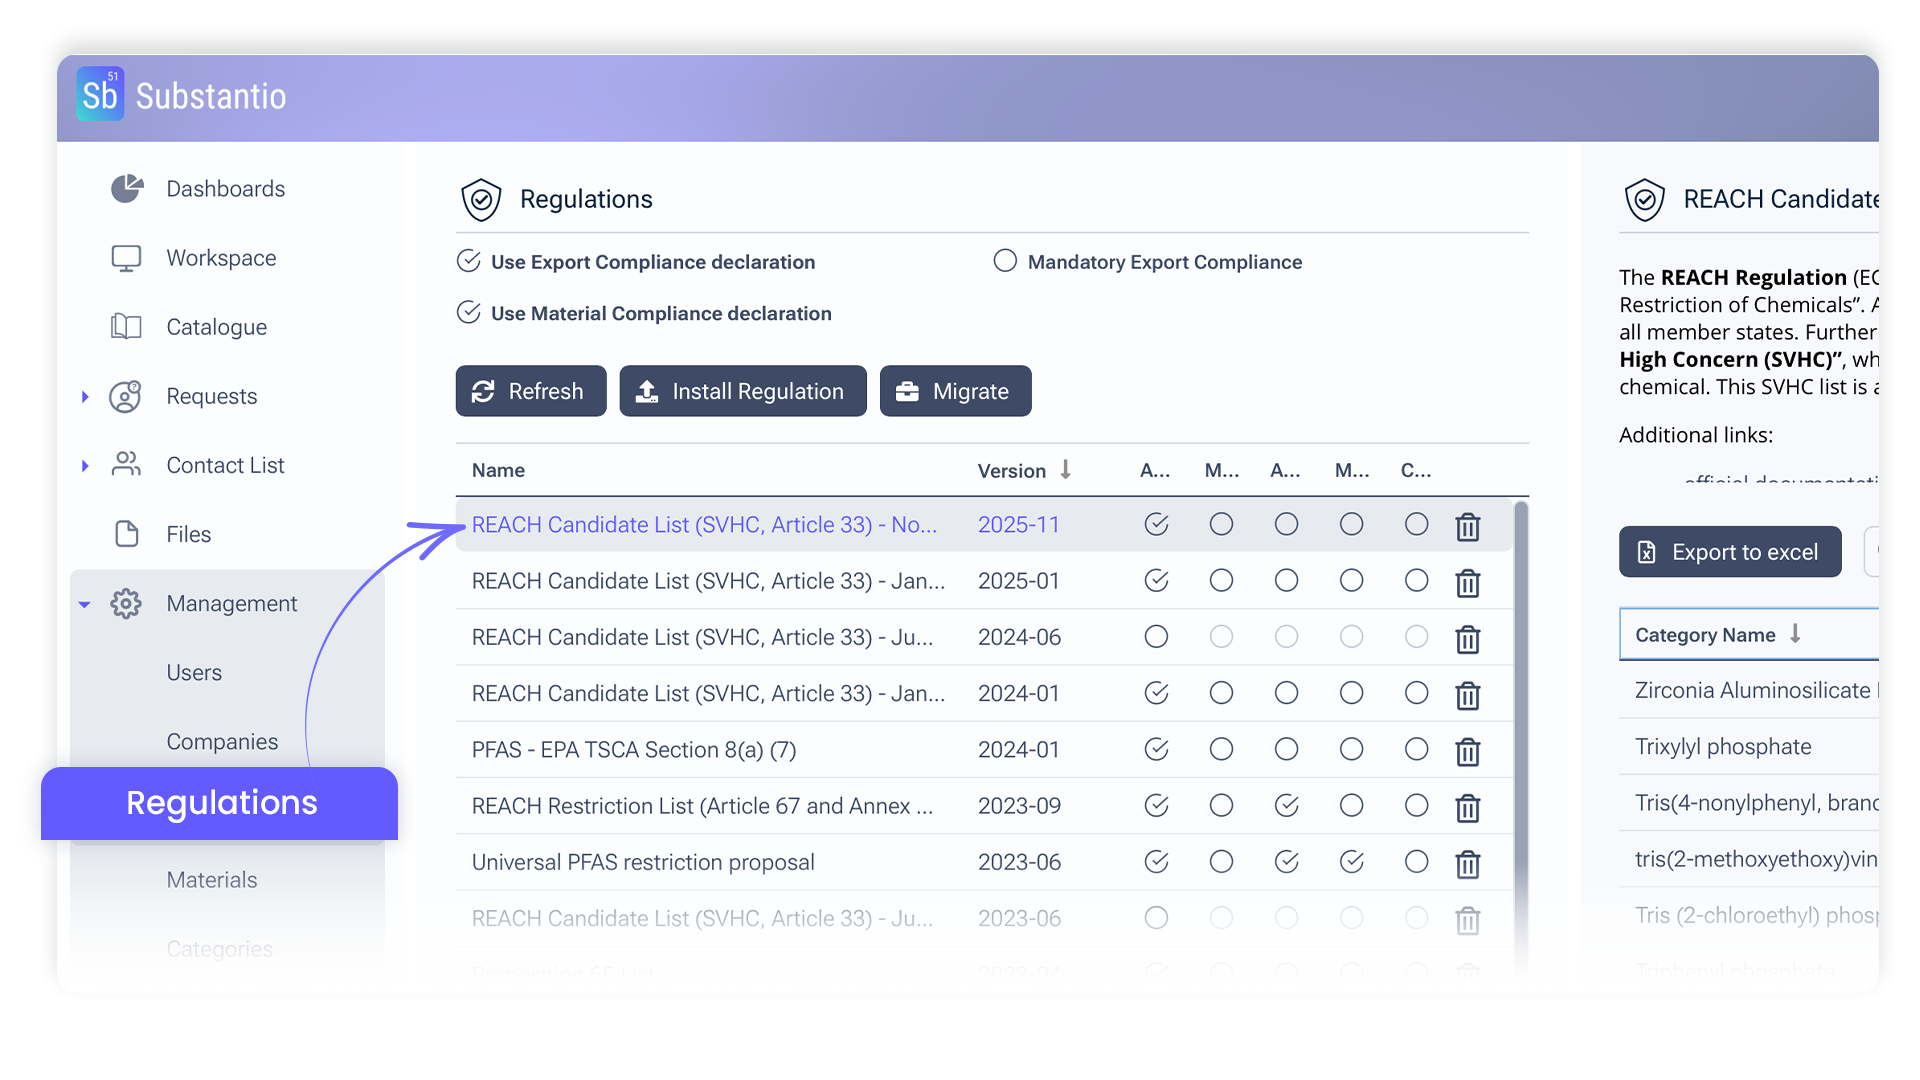Open the Catalogue book icon
This screenshot has width=1920, height=1080.
coord(126,326)
